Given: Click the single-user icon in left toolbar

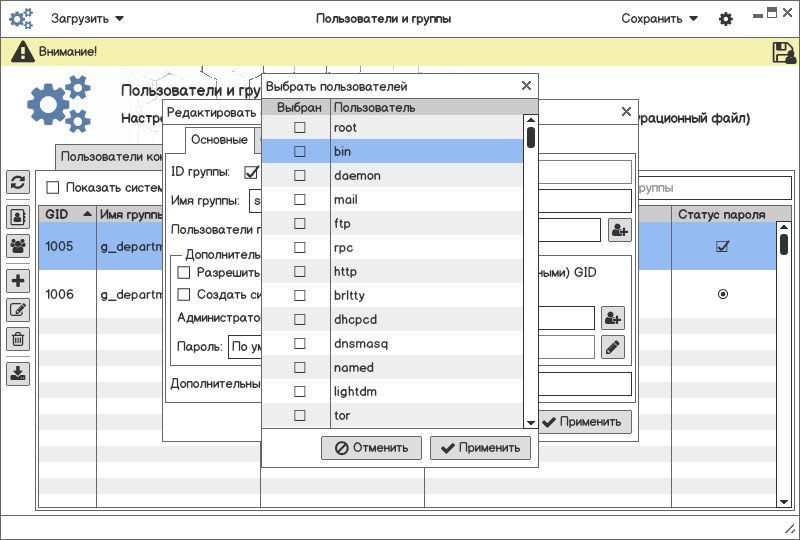Looking at the screenshot, I should [18, 216].
